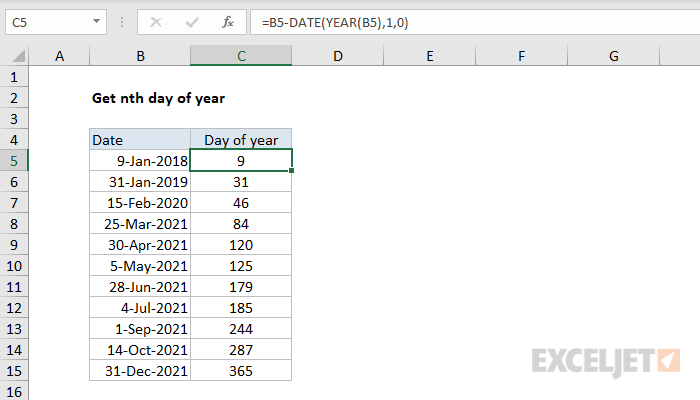Screen dimensions: 700x400
Task: Select row 9 header
Action: [x=14, y=245]
